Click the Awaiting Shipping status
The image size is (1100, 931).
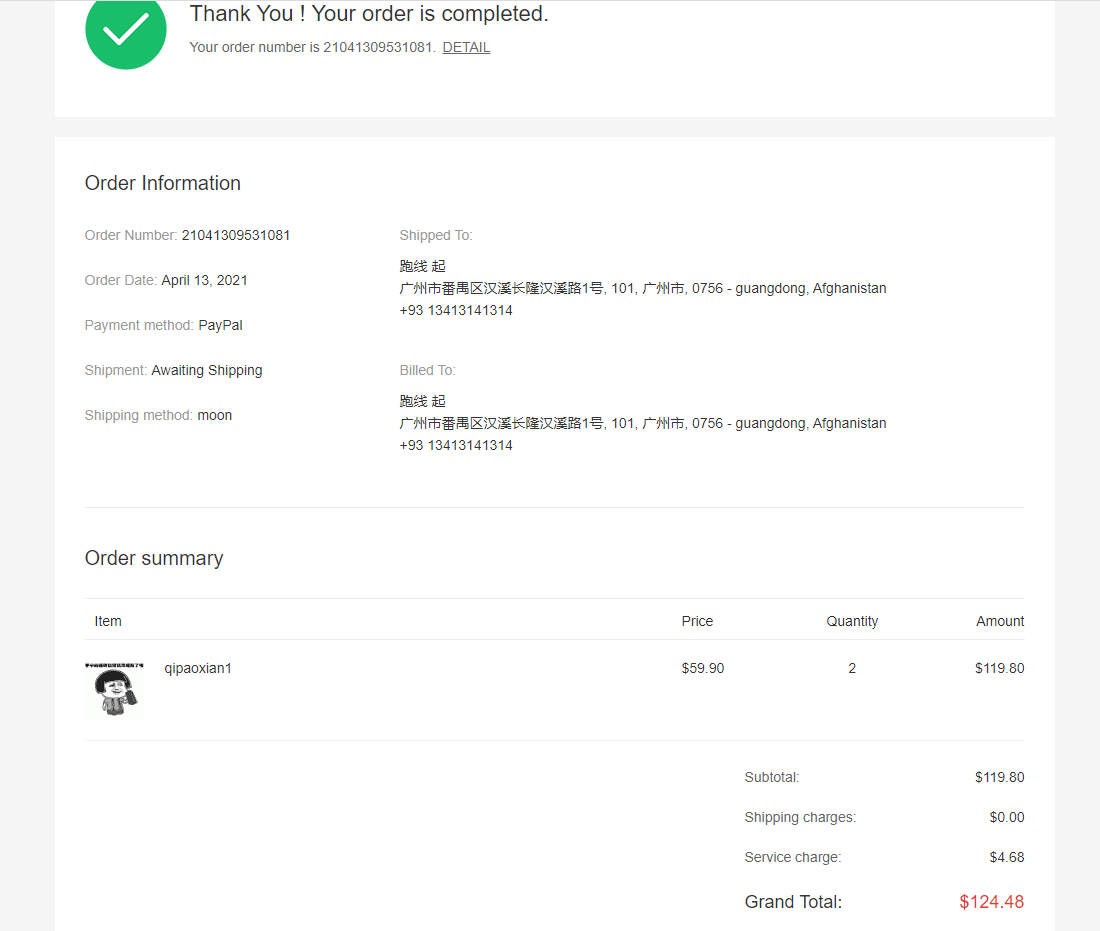pyautogui.click(x=207, y=370)
